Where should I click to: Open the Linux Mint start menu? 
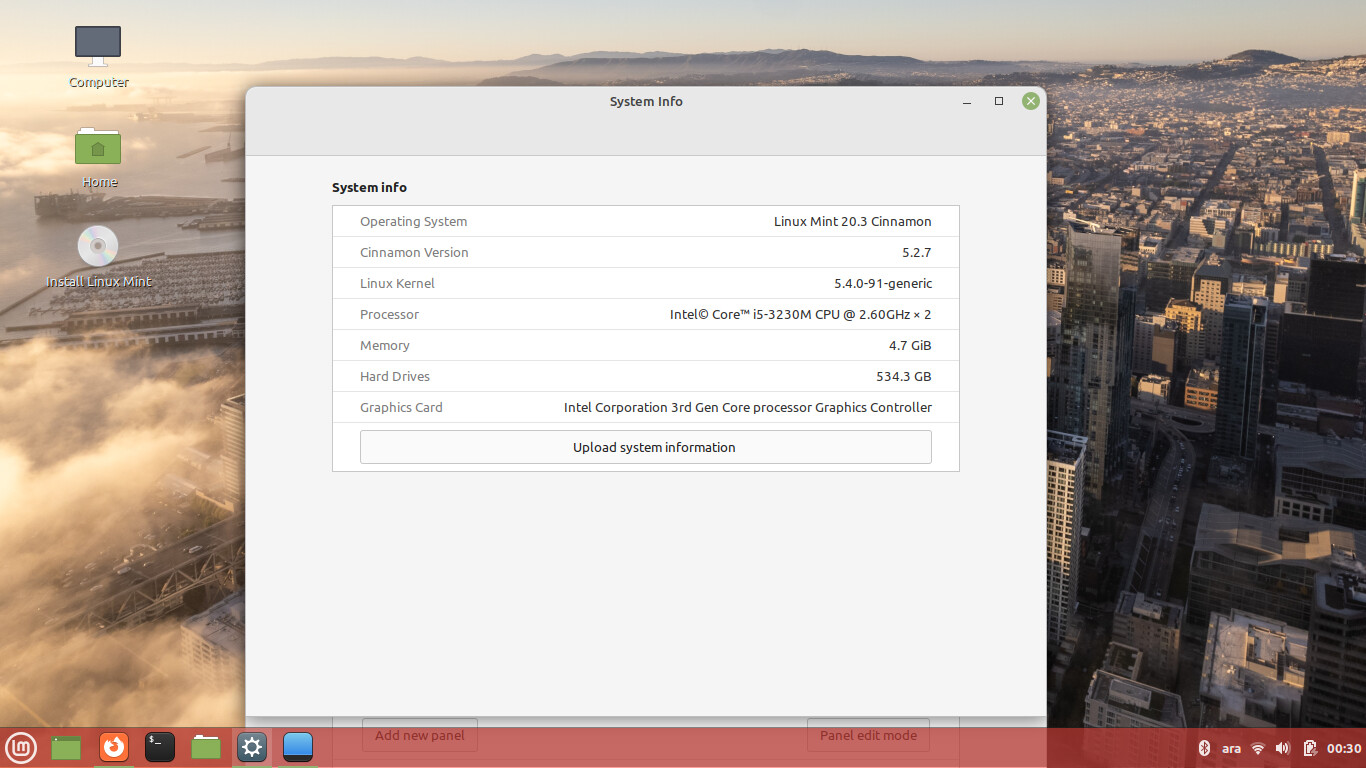(21, 747)
